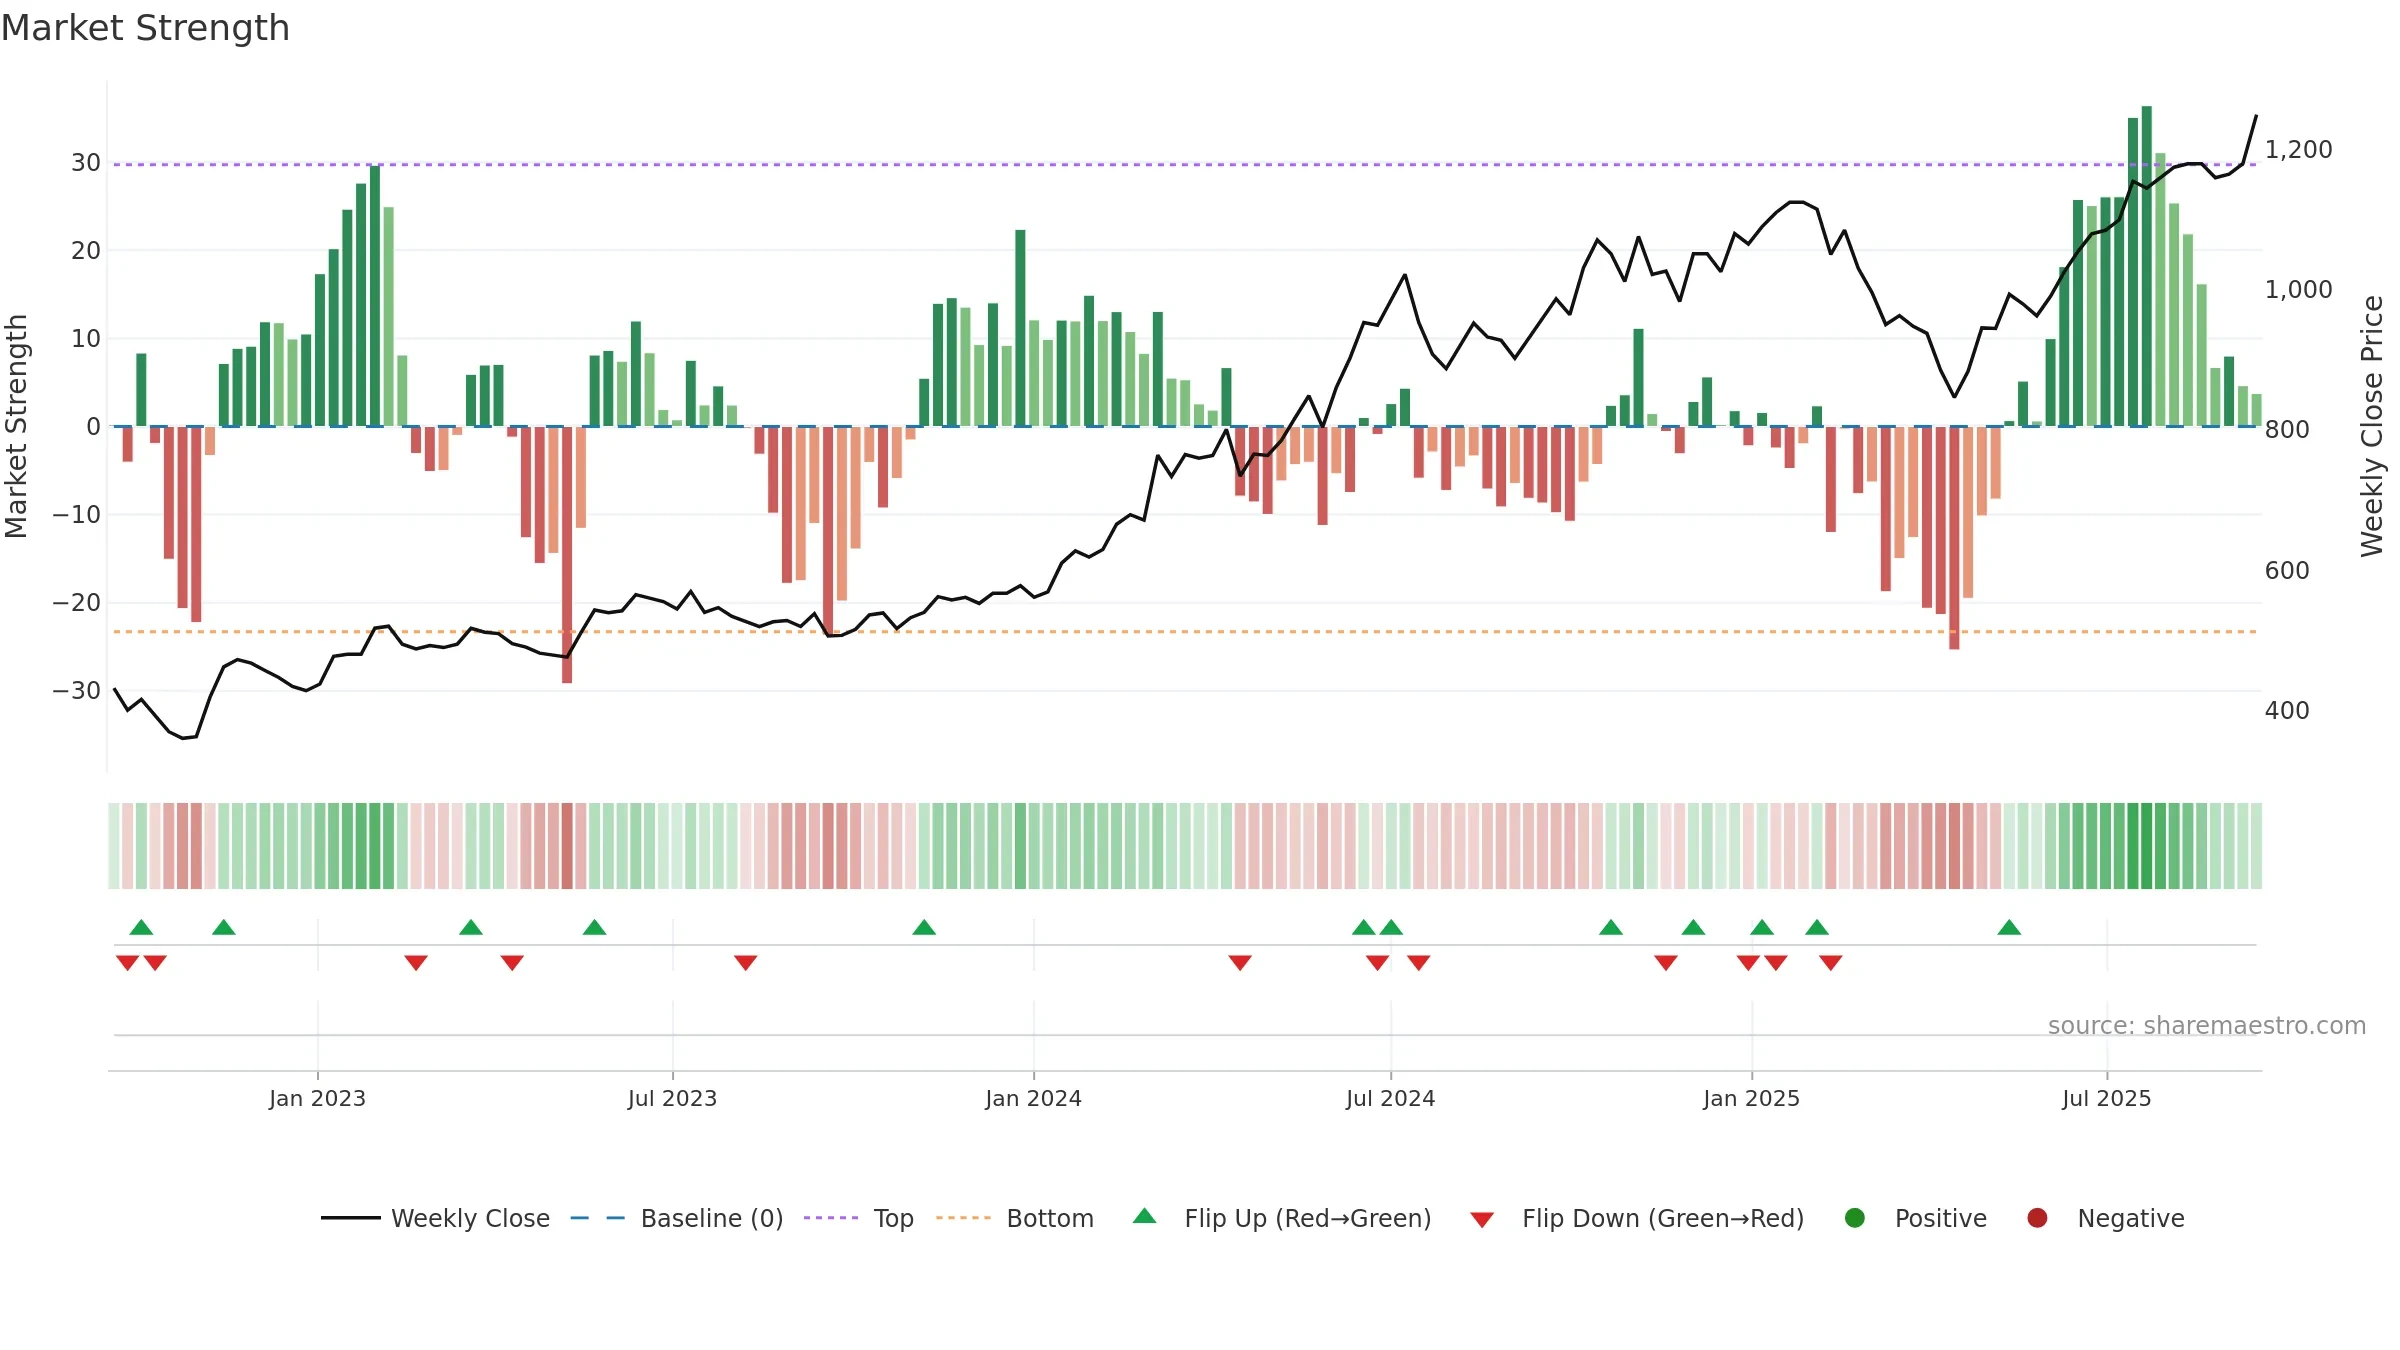
Task: Click the deepest red bar before Jul 2023
Action: [x=567, y=555]
